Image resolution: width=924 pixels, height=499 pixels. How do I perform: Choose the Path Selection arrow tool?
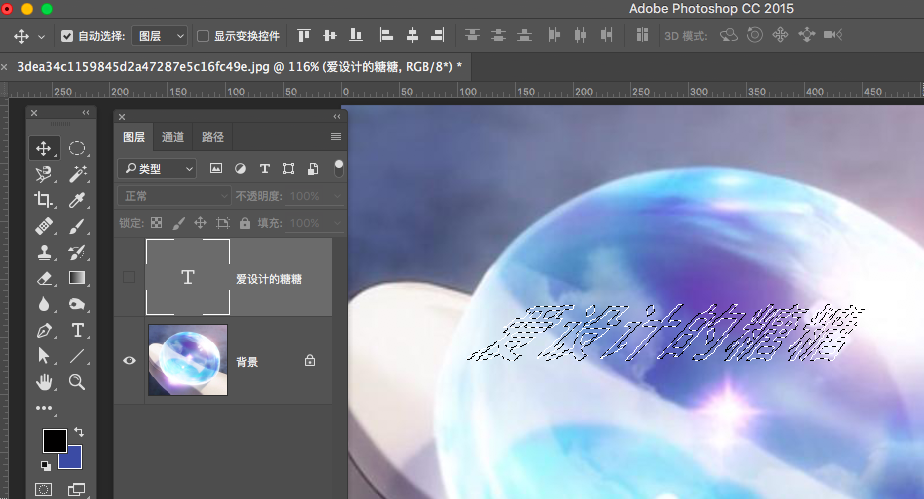tap(44, 356)
